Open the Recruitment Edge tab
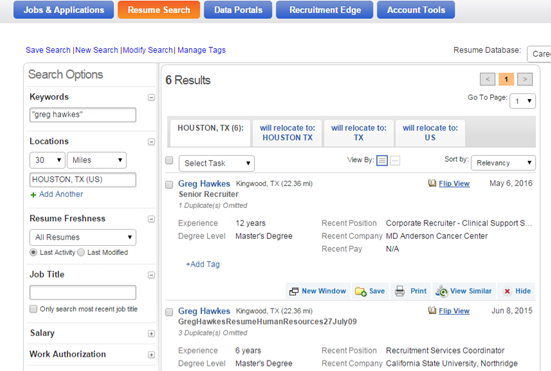Screen dimensions: 551x371 pyautogui.click(x=325, y=10)
